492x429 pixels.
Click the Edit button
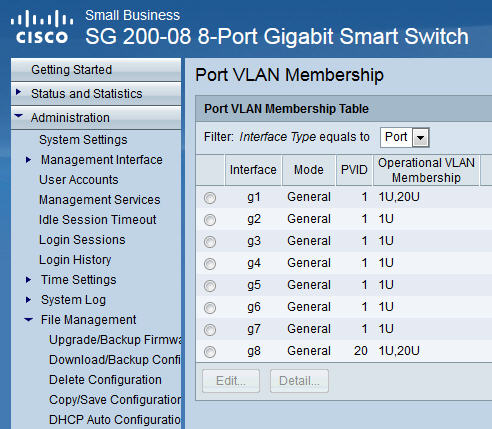(231, 381)
